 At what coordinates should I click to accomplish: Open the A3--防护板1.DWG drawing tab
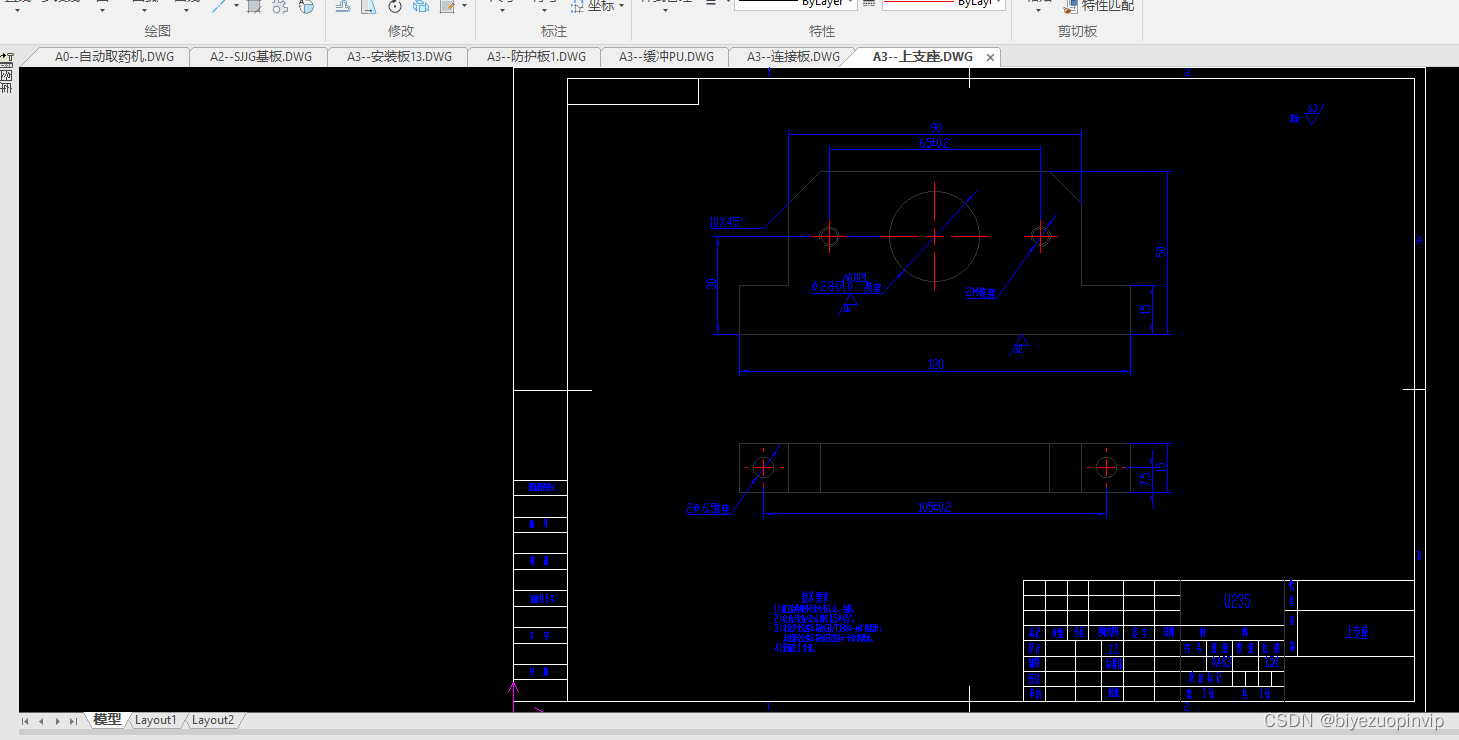click(536, 57)
